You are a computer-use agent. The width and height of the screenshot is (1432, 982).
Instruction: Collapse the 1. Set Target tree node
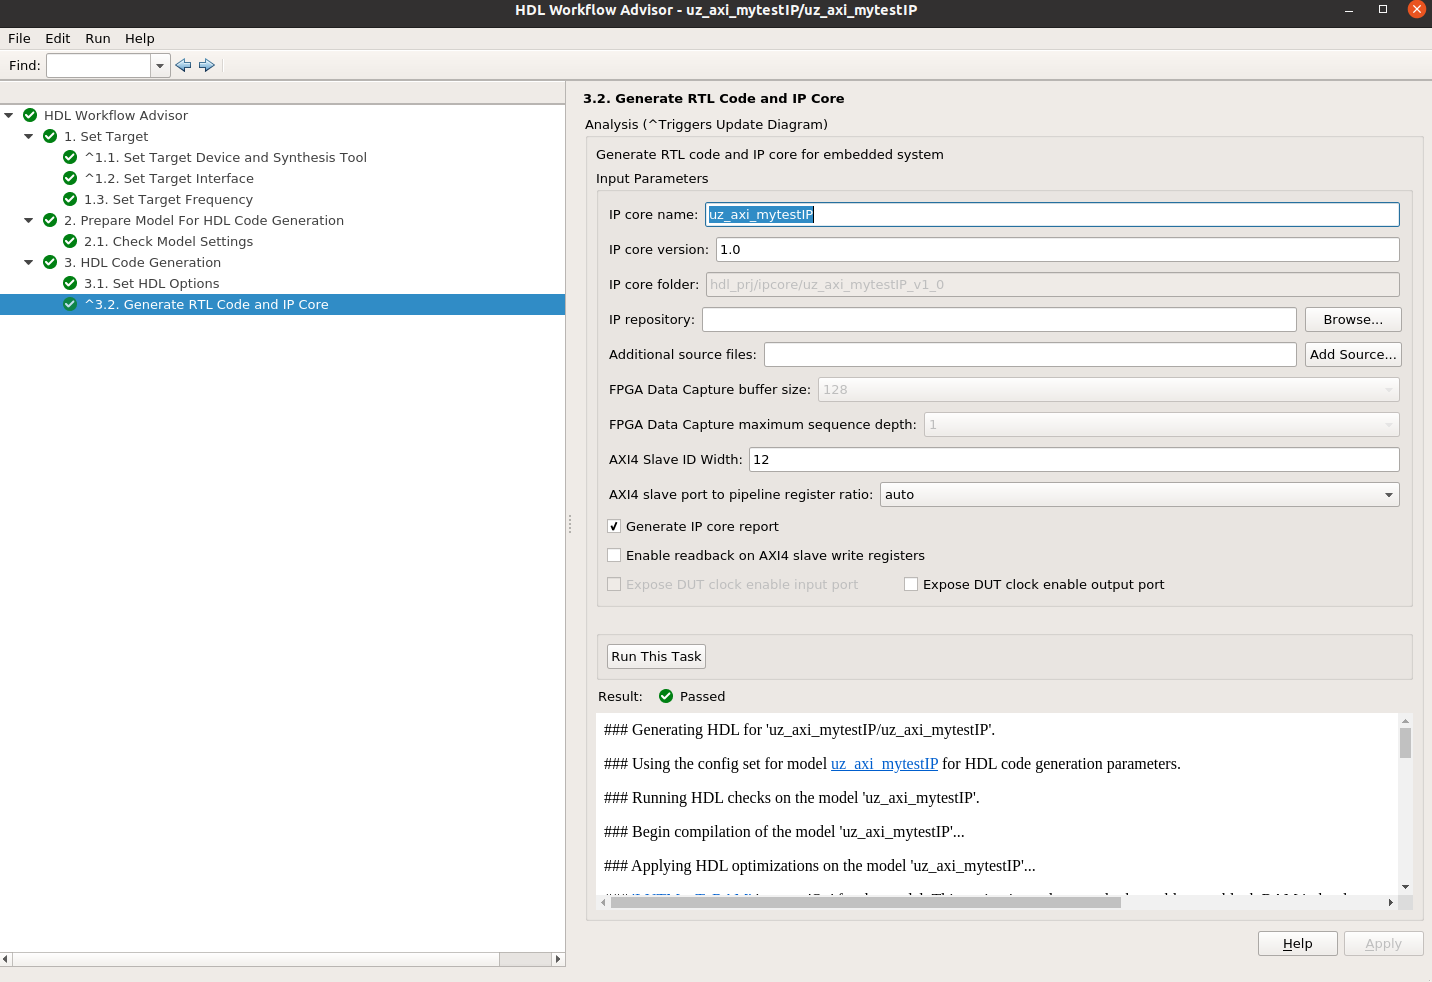pos(29,136)
